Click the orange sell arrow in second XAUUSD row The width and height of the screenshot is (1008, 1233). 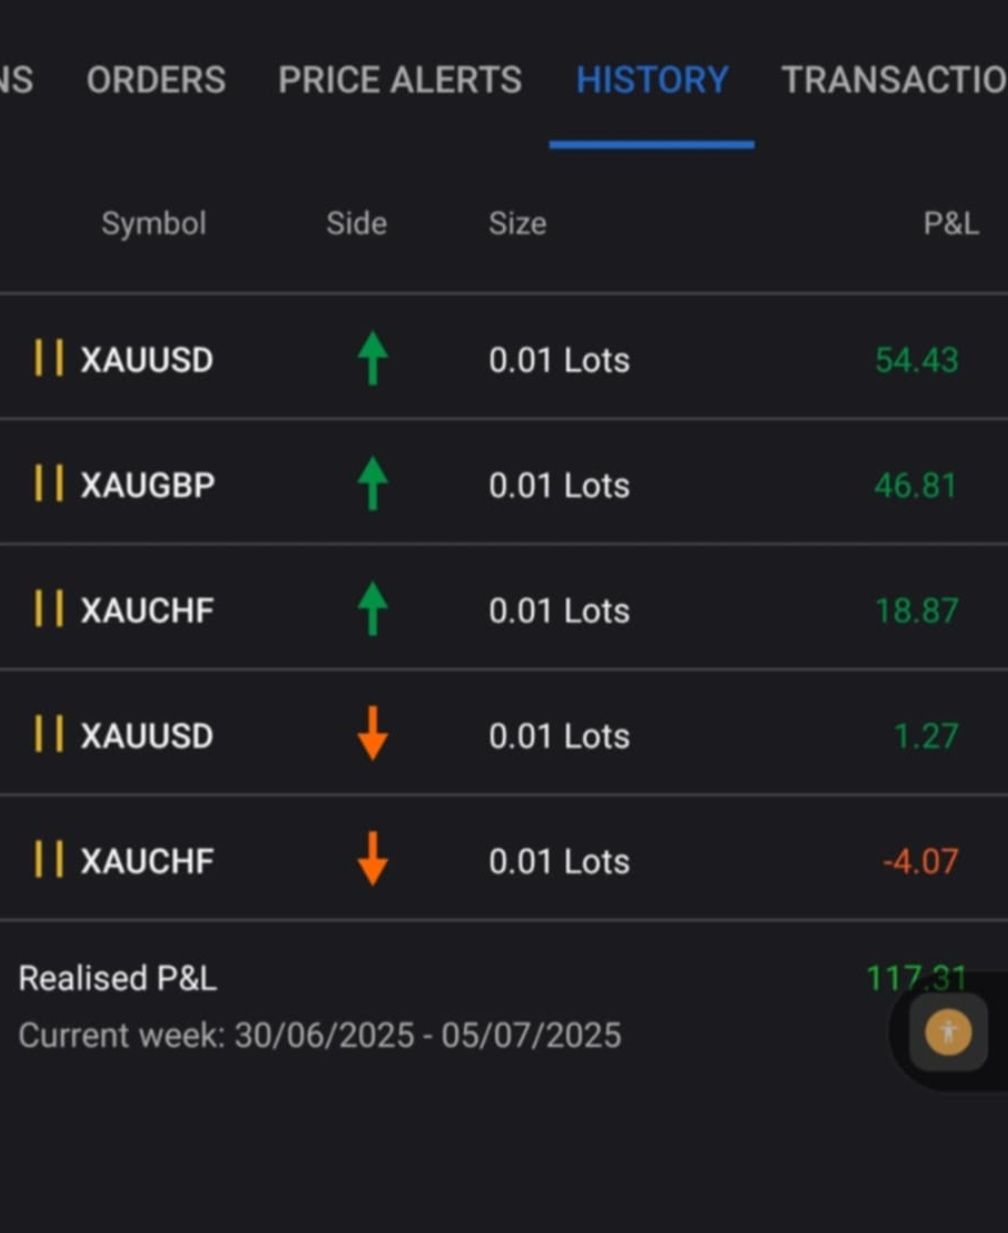pos(372,733)
